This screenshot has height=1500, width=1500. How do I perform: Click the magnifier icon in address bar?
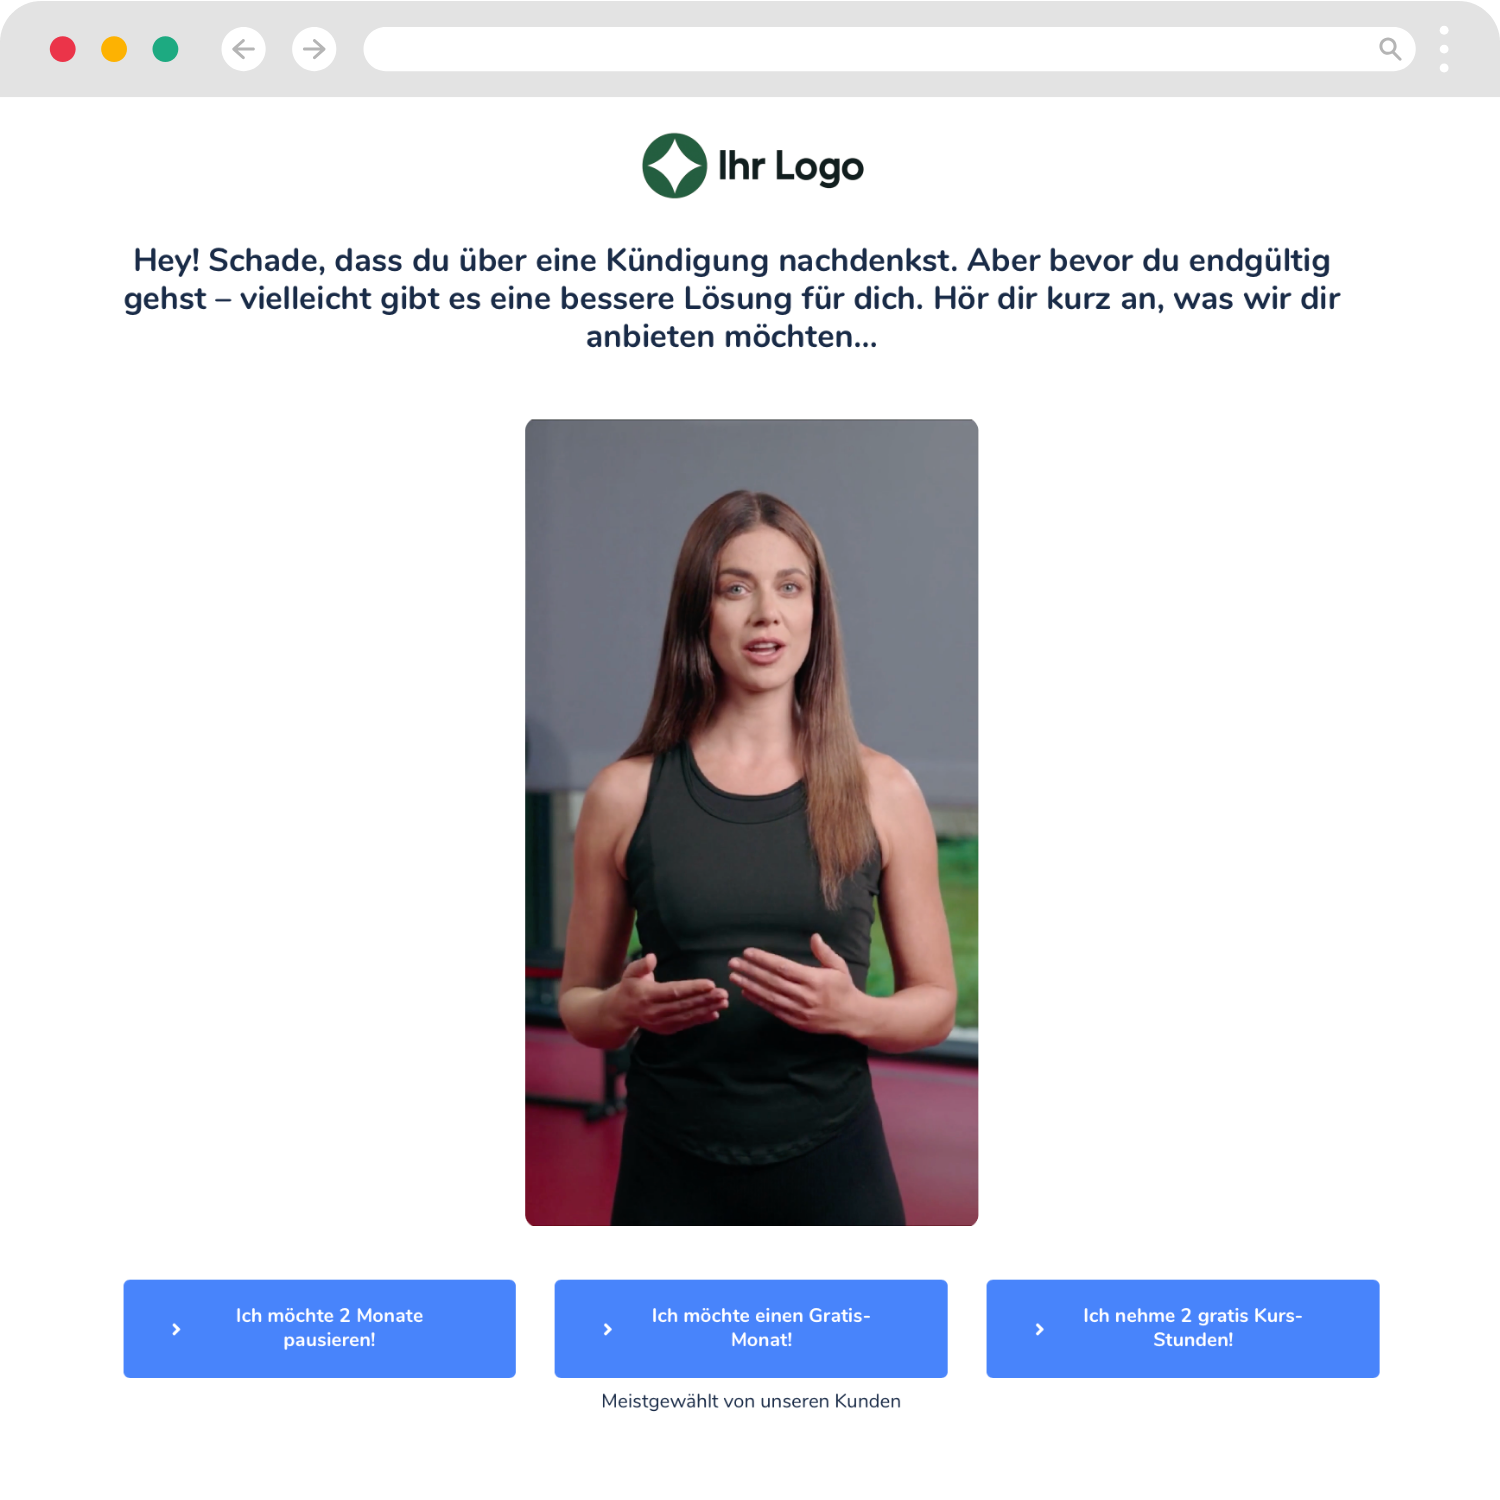tap(1389, 49)
